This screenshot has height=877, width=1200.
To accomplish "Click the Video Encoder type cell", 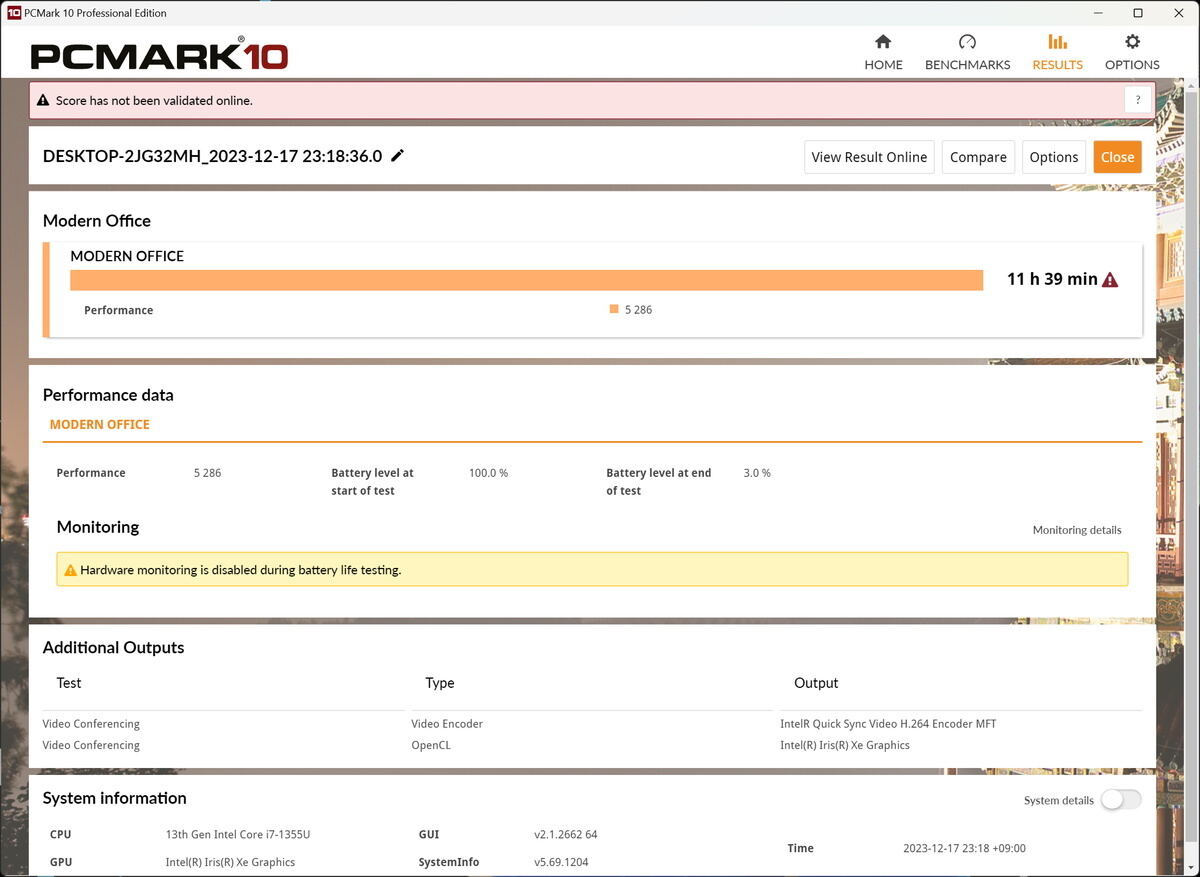I will pos(447,724).
